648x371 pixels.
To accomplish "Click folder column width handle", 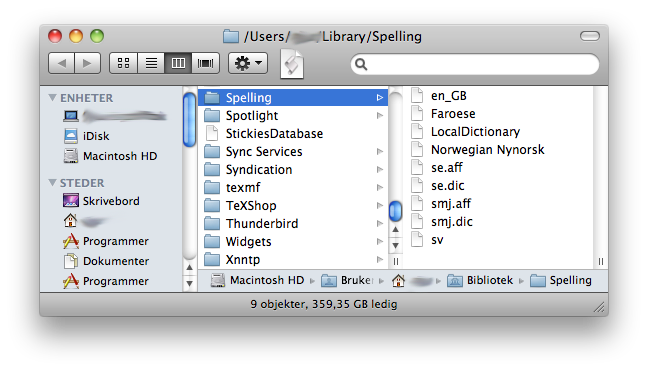I will pos(395,261).
